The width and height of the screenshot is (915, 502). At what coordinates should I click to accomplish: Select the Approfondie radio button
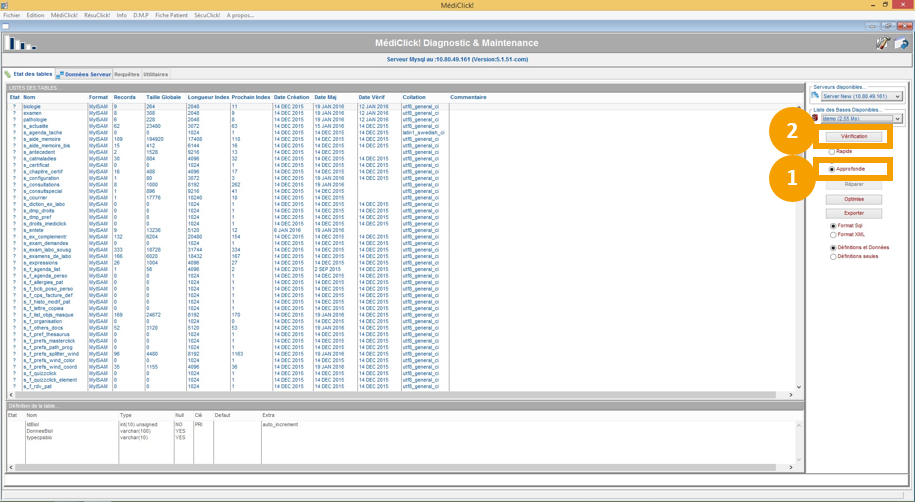[832, 170]
